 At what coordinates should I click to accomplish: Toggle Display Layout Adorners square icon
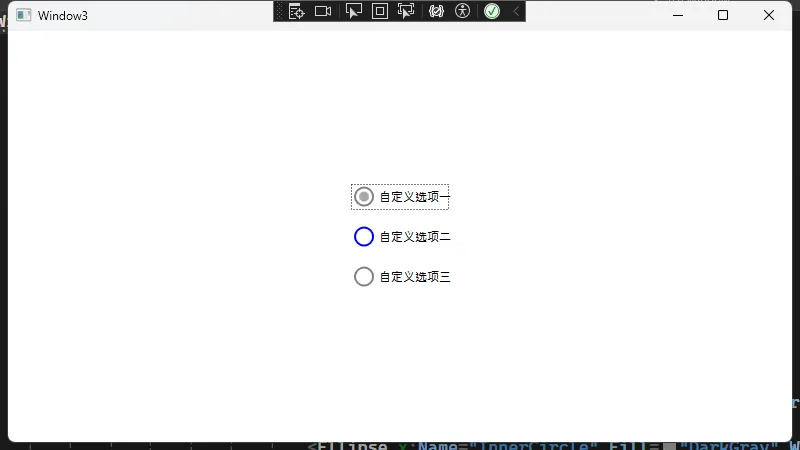coord(380,11)
